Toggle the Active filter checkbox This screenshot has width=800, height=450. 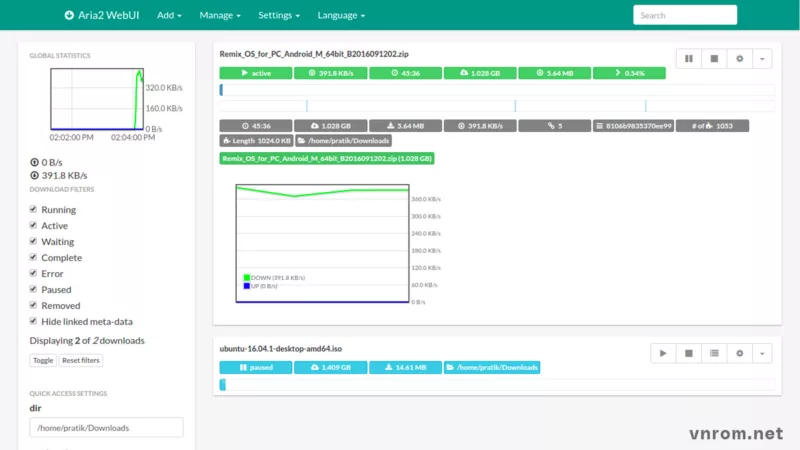click(x=33, y=225)
